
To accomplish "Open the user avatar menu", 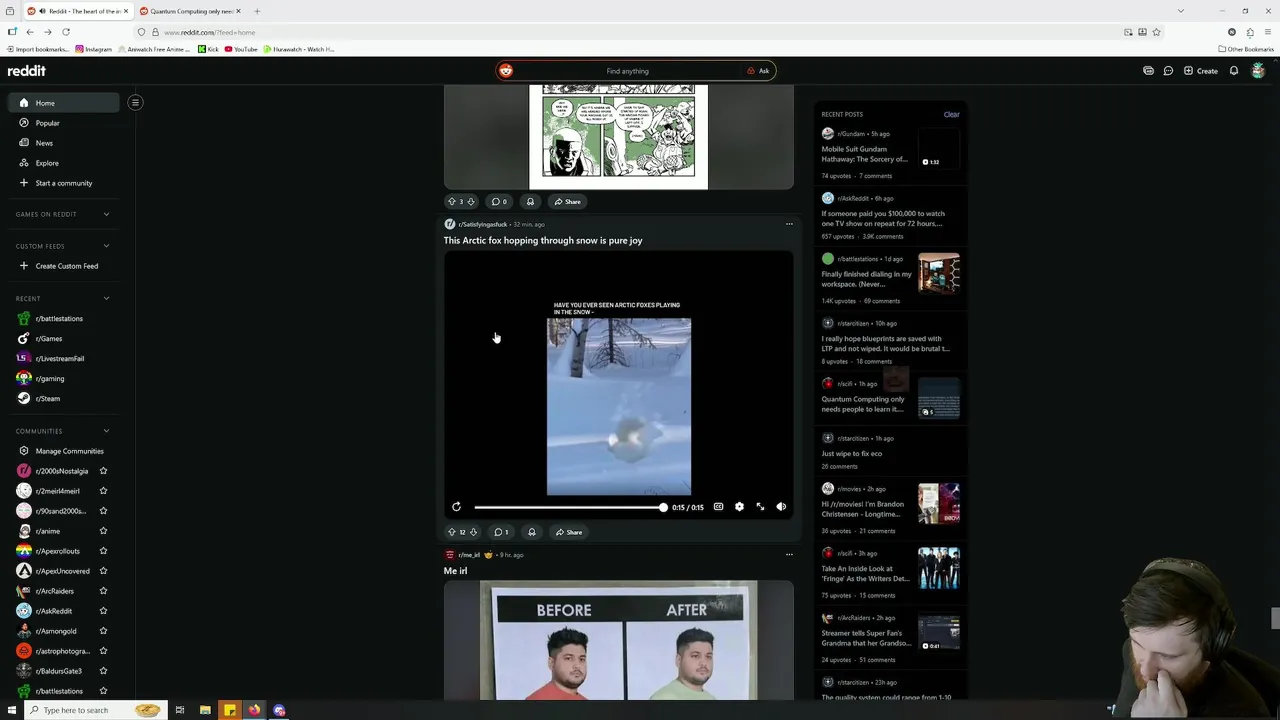I will tap(1258, 71).
